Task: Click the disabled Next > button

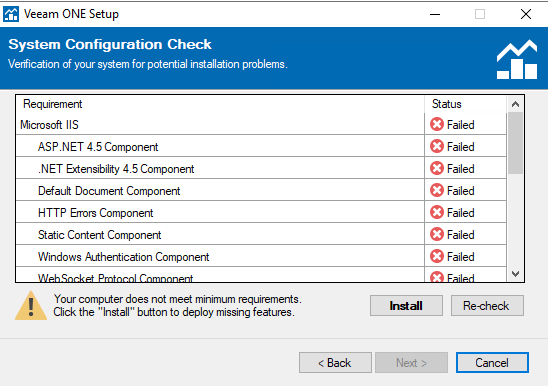Action: click(411, 363)
